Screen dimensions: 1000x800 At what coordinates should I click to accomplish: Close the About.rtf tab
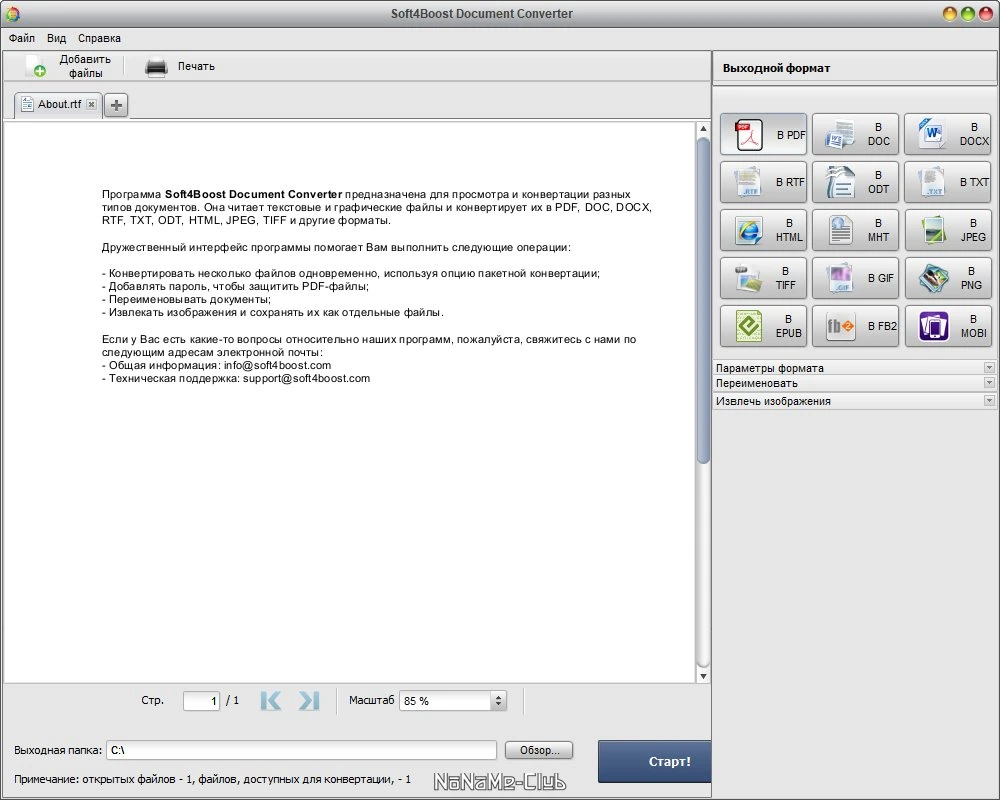point(92,104)
